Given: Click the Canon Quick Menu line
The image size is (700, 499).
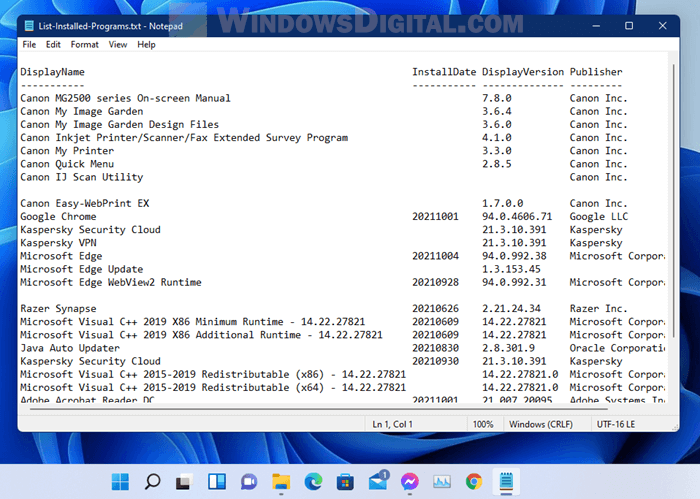Looking at the screenshot, I should 67,164.
